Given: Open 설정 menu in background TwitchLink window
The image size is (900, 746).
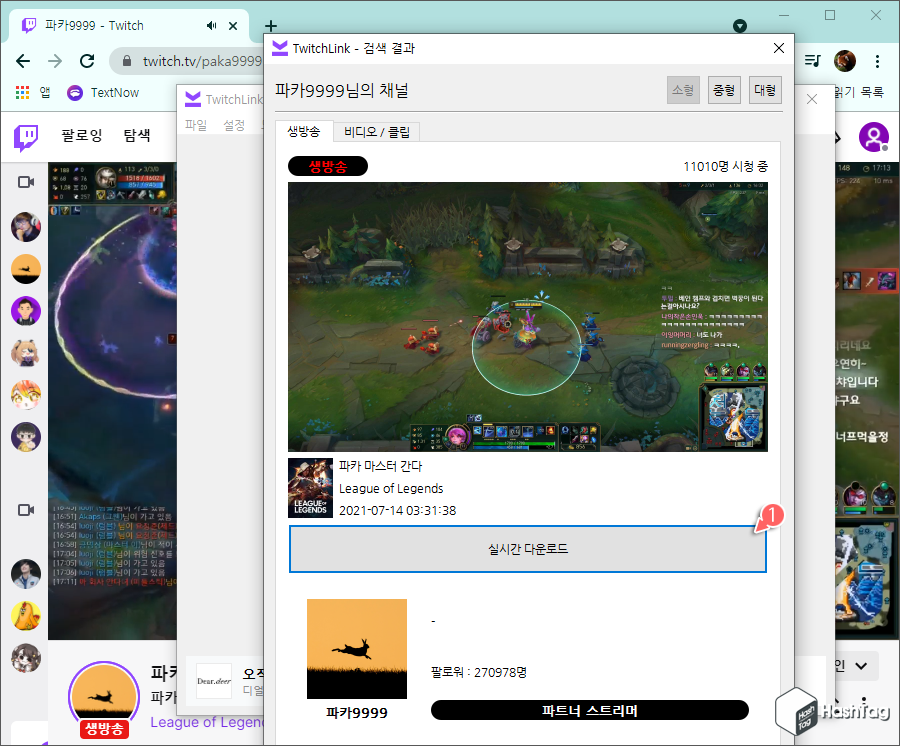Looking at the screenshot, I should tap(234, 125).
